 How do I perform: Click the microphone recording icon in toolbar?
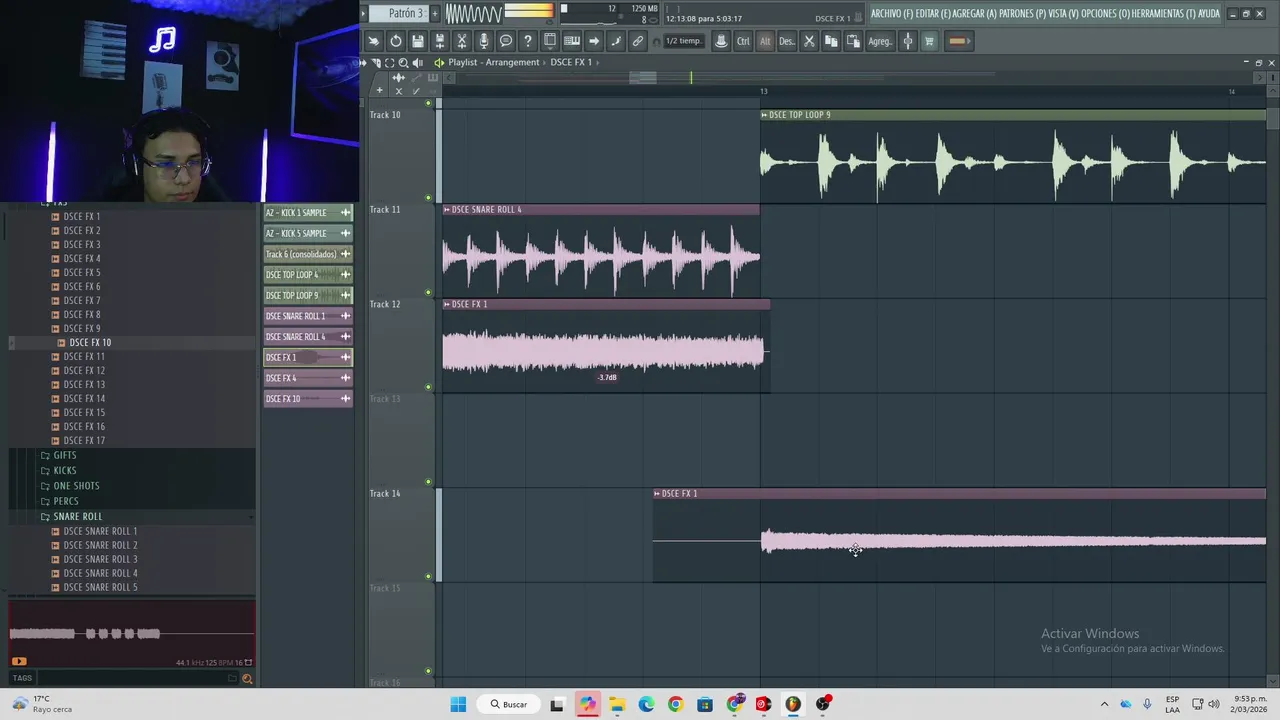(484, 41)
